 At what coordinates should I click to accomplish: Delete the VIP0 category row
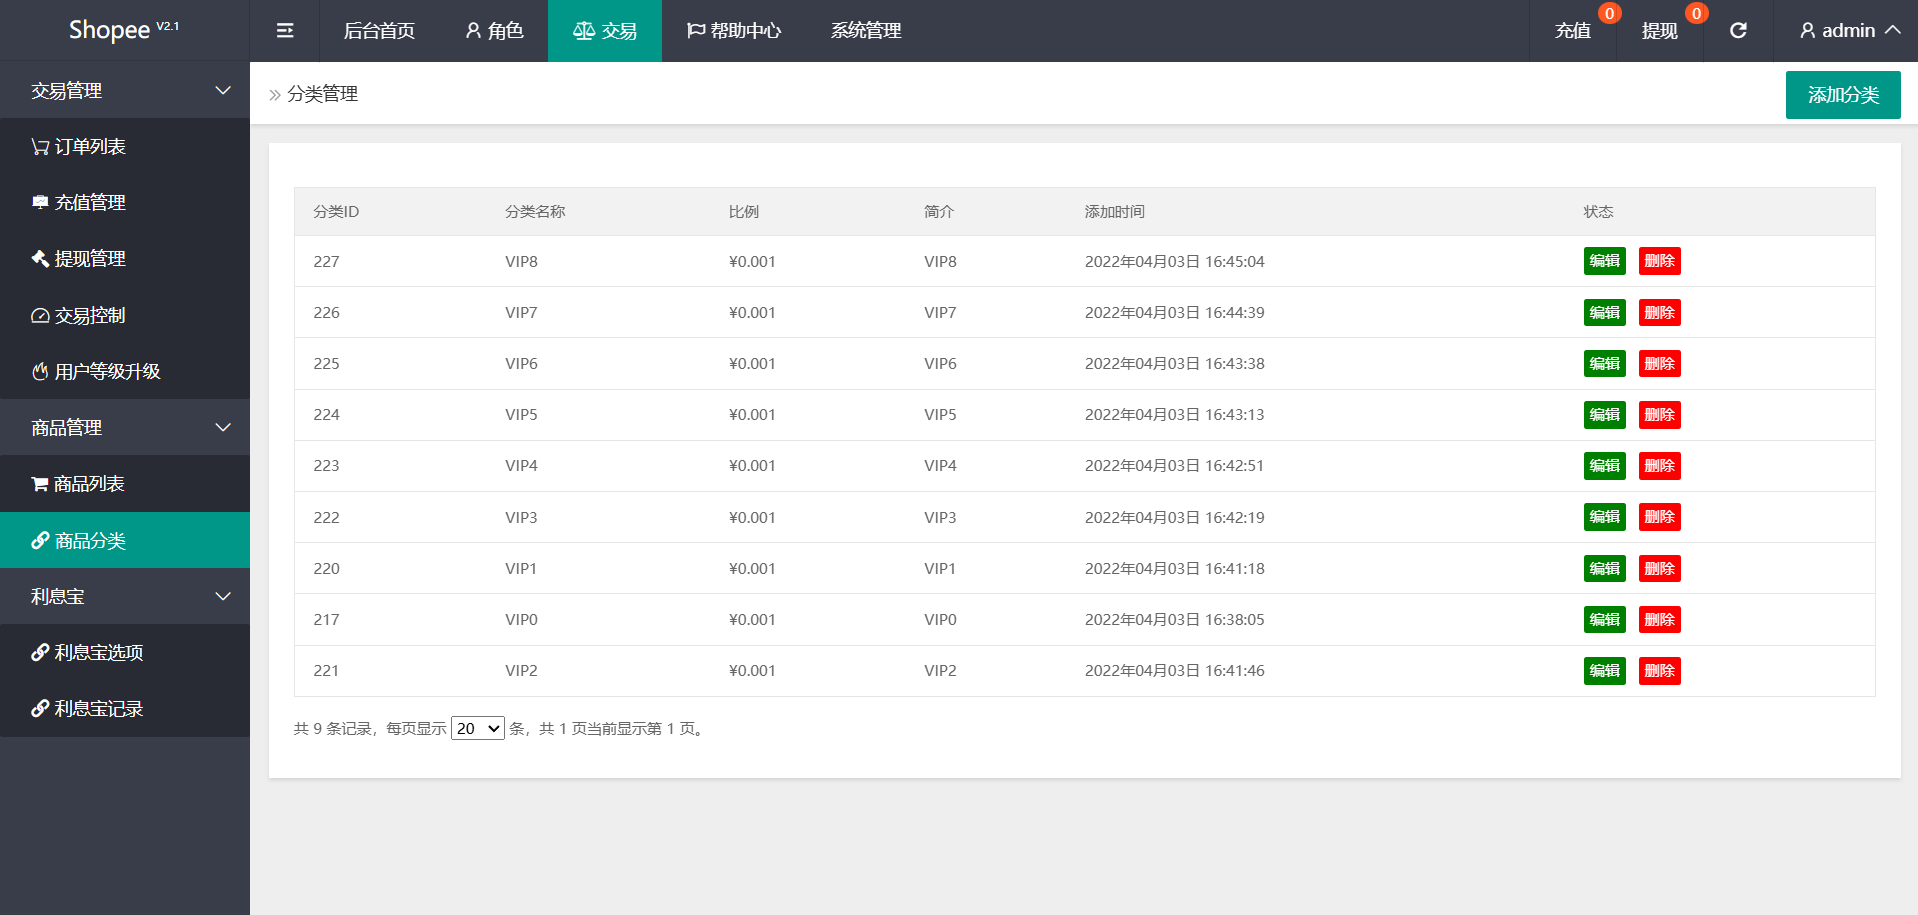coord(1660,619)
